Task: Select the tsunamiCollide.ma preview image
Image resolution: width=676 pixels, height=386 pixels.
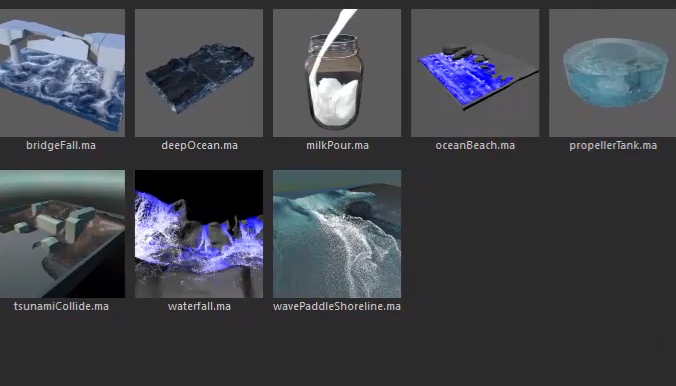Action: tap(63, 234)
